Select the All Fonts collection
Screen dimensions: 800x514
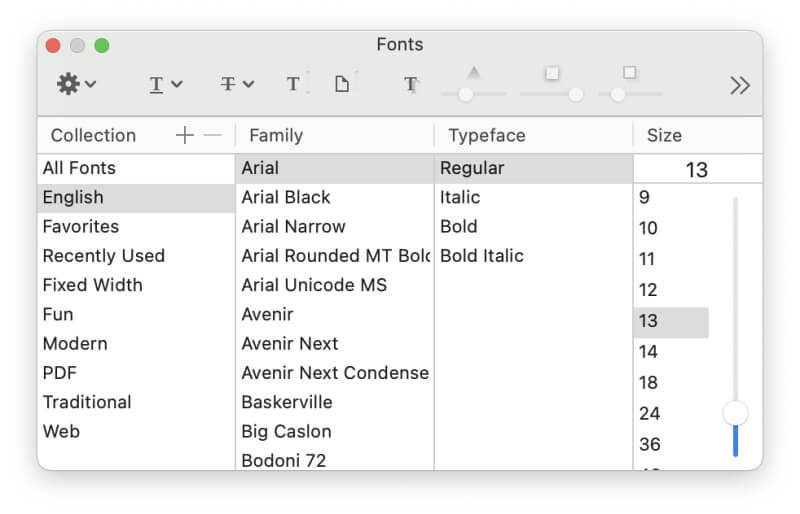(136, 168)
